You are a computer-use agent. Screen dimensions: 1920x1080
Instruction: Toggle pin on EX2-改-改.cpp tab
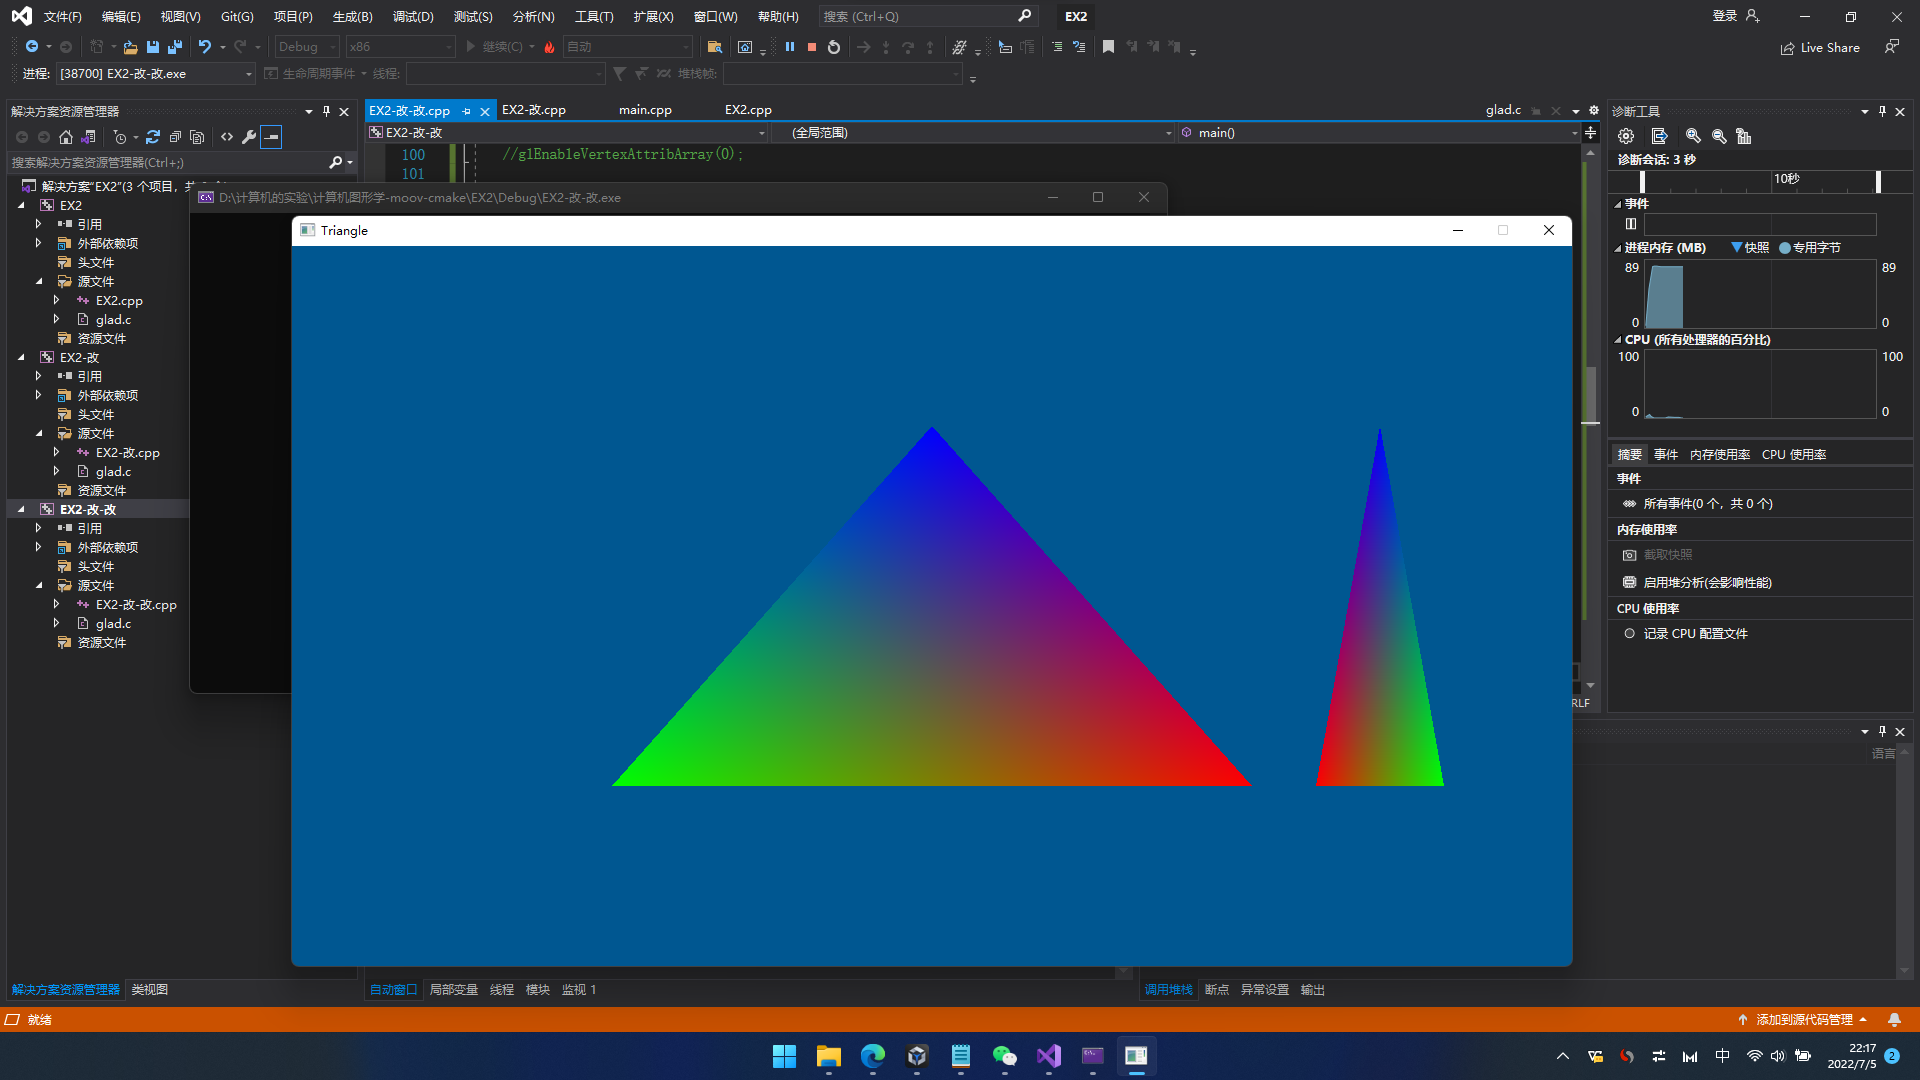467,111
